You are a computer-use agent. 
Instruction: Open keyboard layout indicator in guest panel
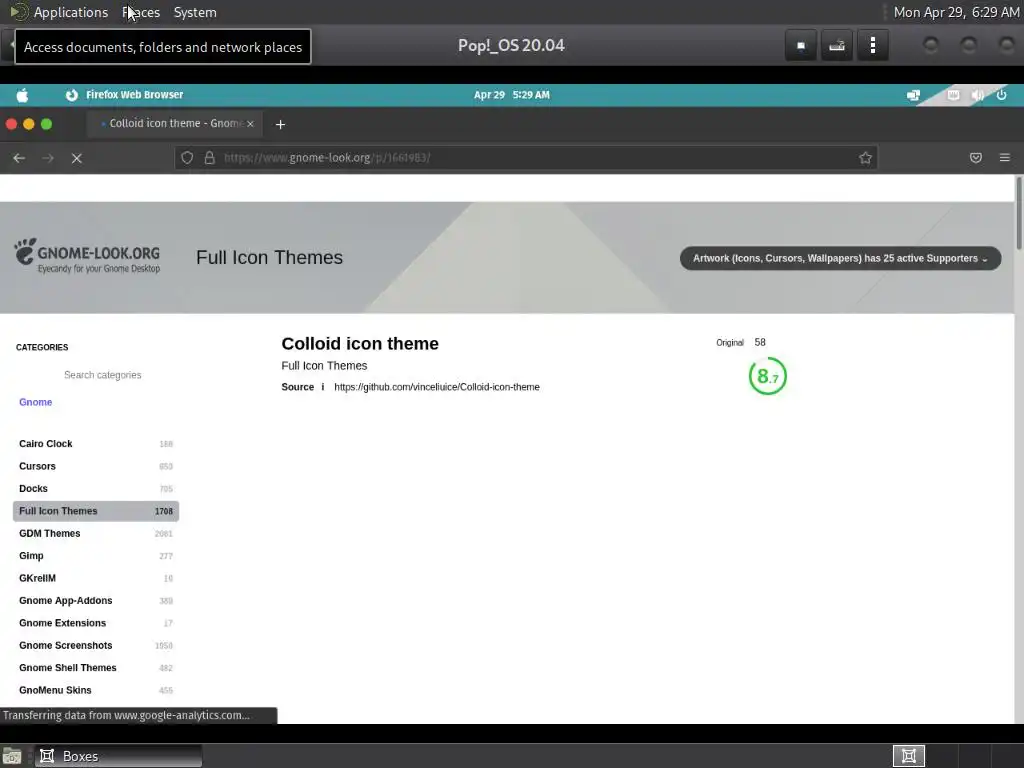(953, 95)
